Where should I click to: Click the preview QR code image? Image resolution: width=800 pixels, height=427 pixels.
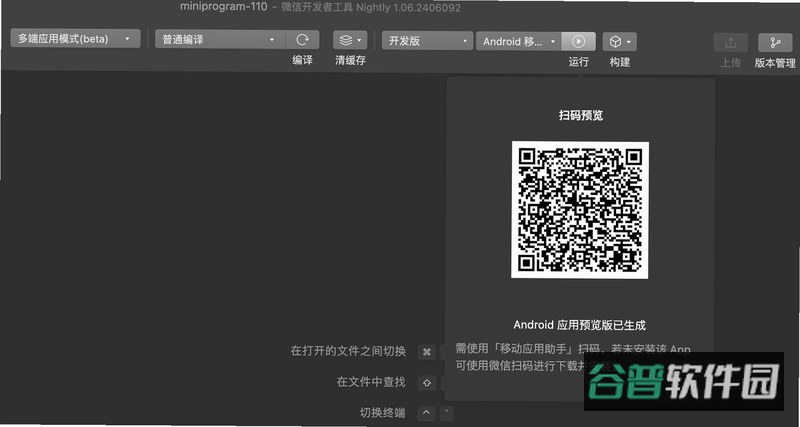click(x=580, y=210)
